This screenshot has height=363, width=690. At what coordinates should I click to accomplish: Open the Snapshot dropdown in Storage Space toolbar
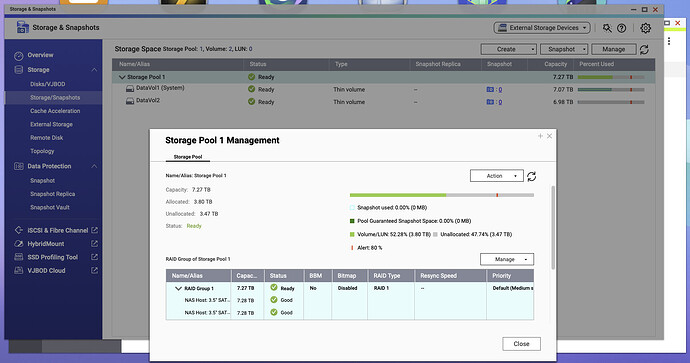564,49
